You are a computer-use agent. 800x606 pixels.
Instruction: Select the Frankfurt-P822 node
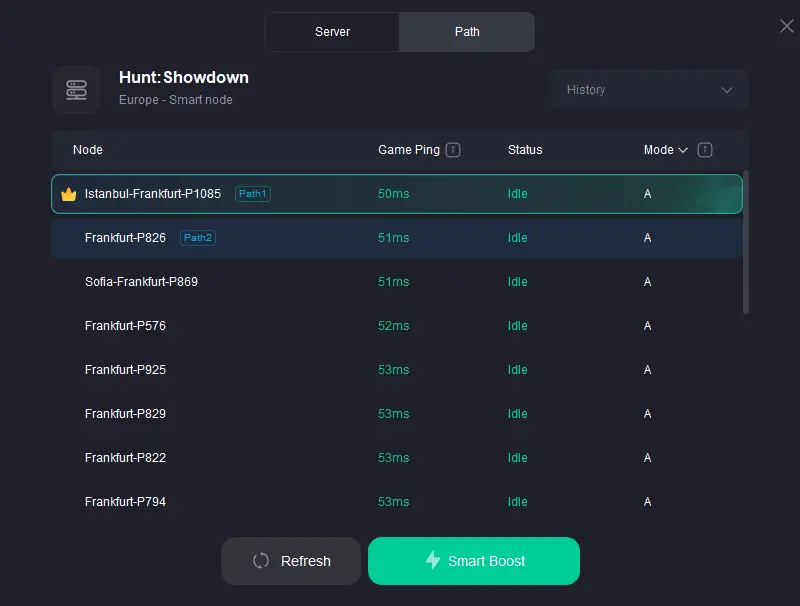(x=397, y=458)
